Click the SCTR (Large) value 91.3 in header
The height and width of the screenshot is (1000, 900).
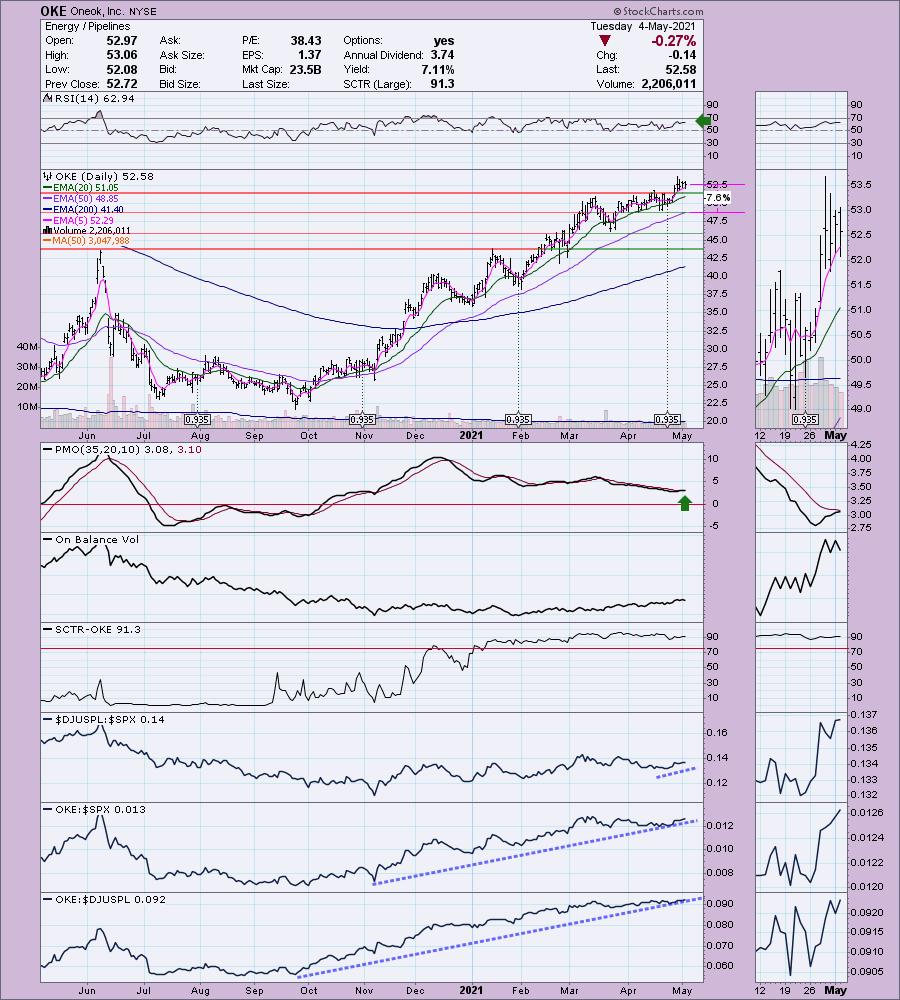pos(442,84)
